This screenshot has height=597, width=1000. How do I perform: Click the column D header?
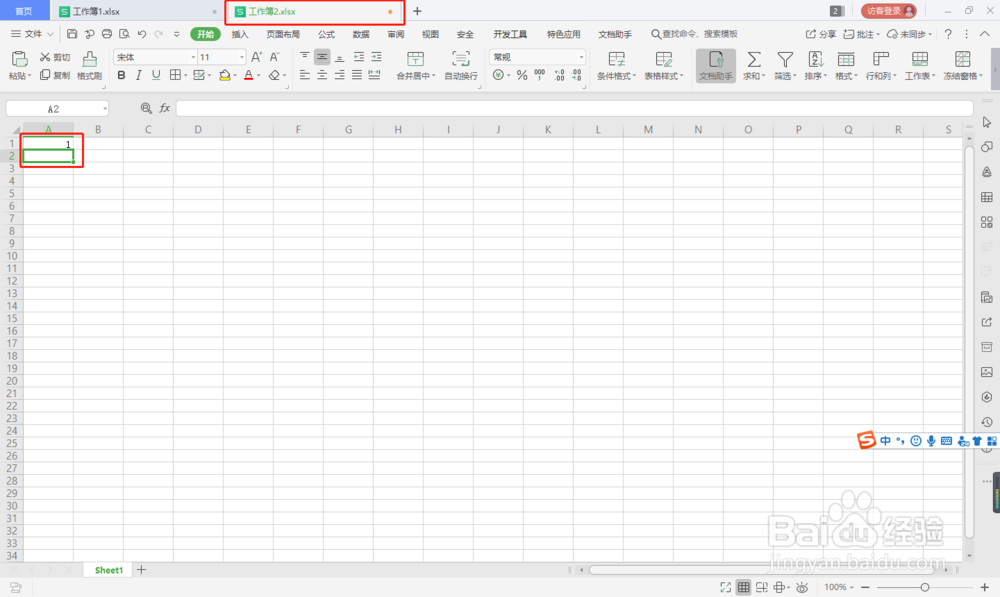198,129
